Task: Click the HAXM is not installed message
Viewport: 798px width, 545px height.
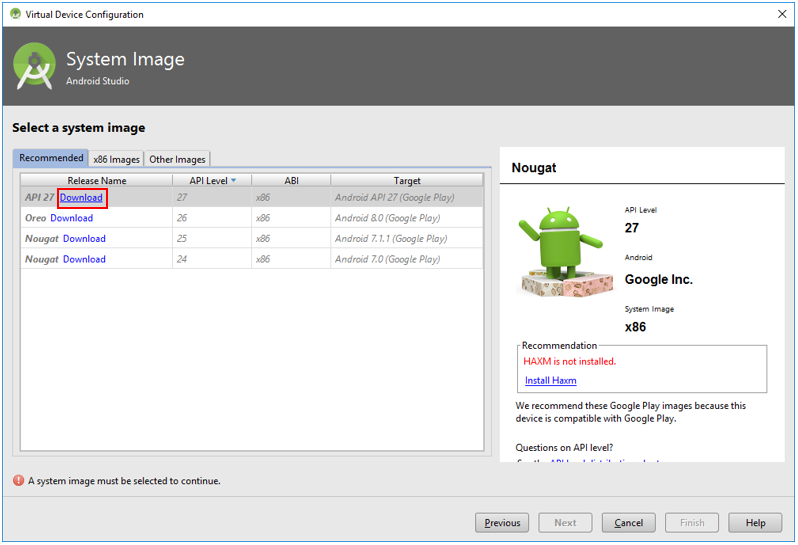Action: pos(569,361)
